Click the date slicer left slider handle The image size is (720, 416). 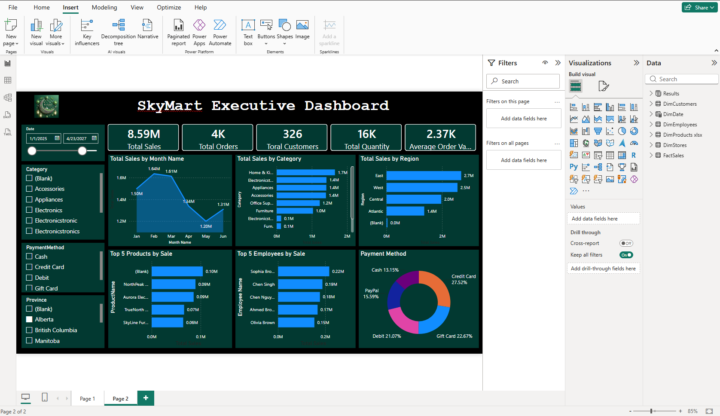click(x=32, y=151)
